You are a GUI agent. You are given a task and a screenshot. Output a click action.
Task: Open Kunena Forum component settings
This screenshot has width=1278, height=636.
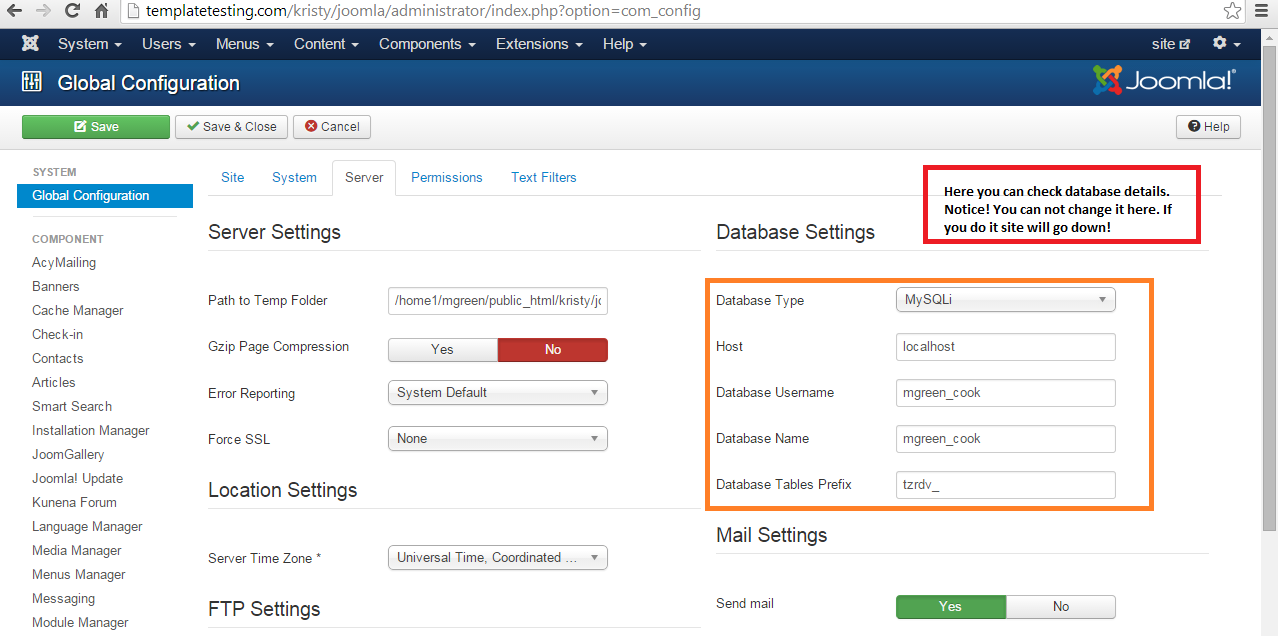click(74, 502)
